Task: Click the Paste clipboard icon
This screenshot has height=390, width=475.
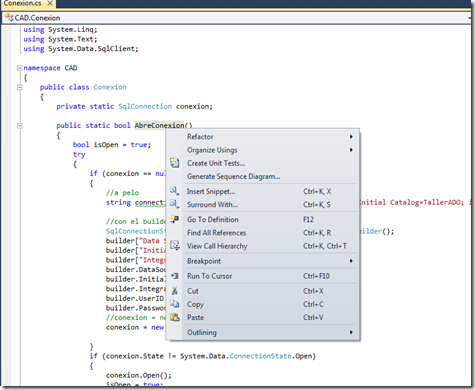Action: (x=175, y=317)
